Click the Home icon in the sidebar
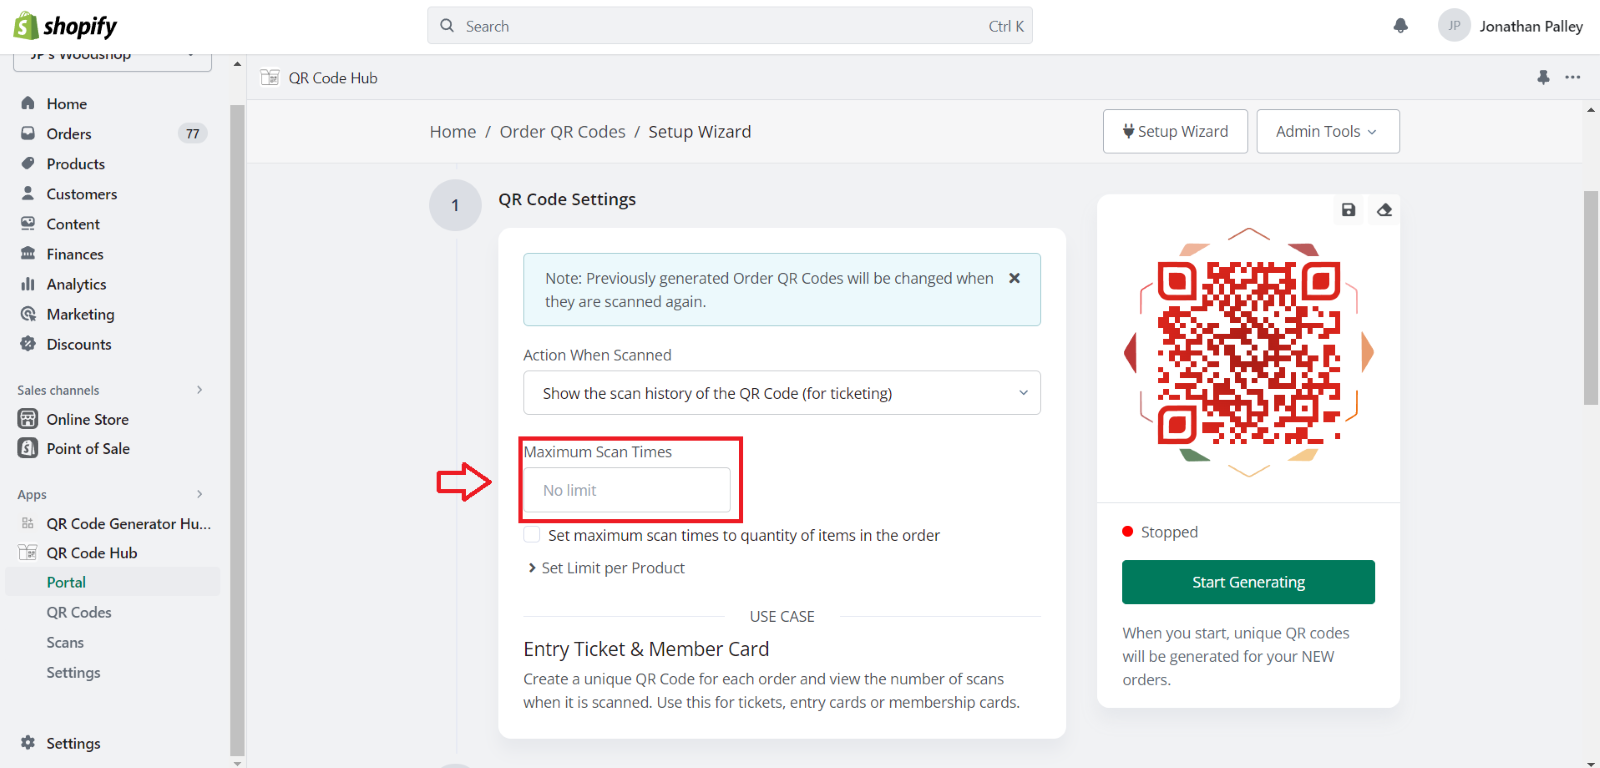This screenshot has height=768, width=1600. [28, 103]
